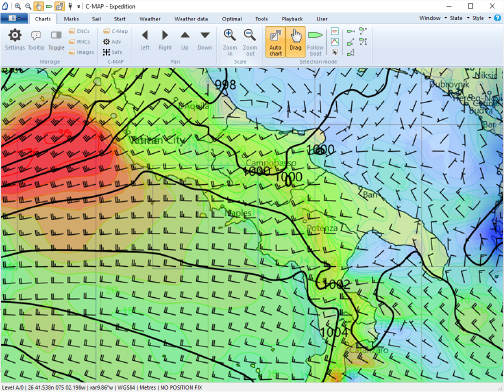Switch to Playback tab

tap(292, 19)
